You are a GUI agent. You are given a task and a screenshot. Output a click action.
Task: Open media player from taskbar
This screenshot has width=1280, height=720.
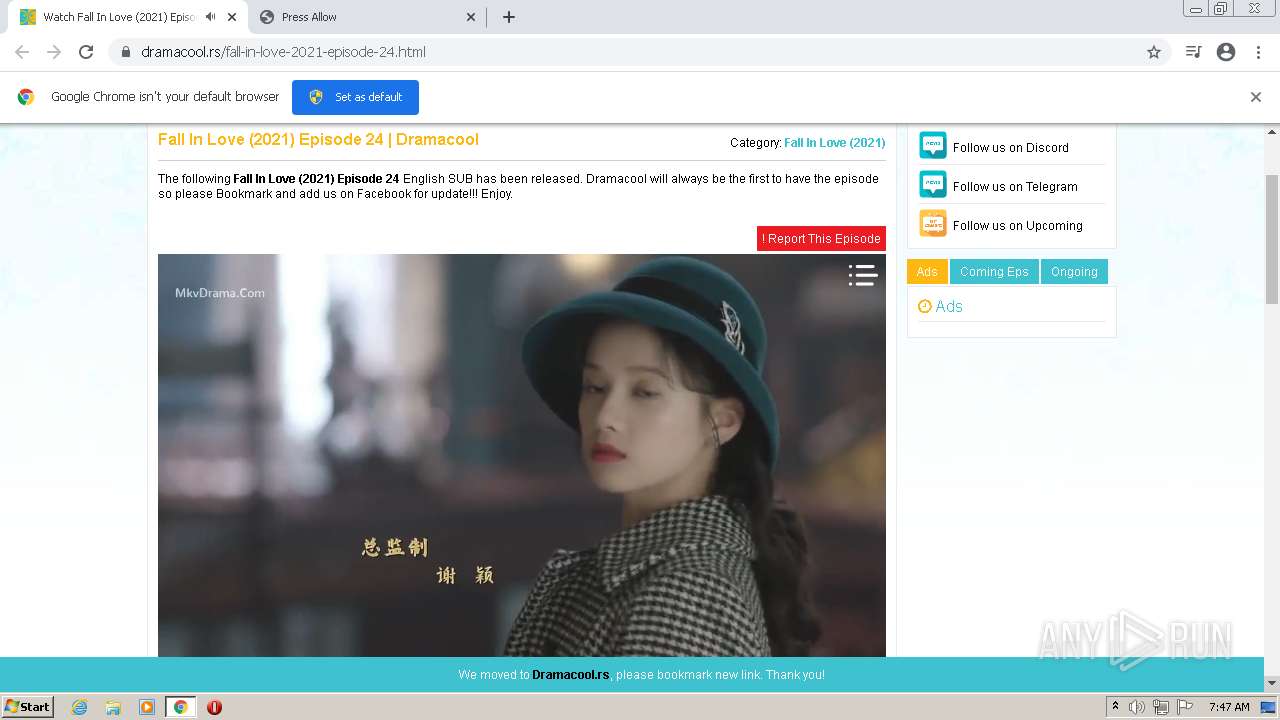point(147,707)
